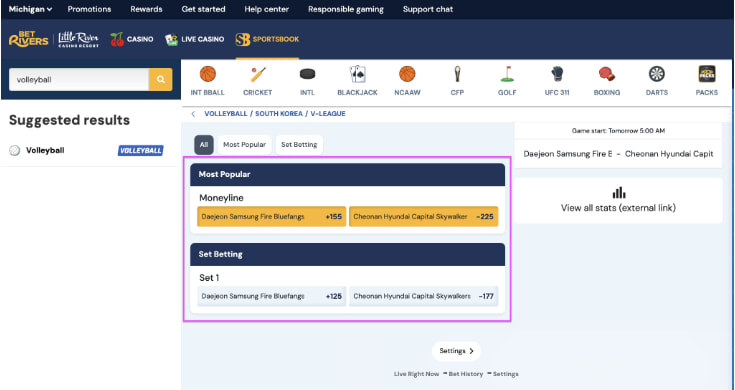Click the Daejeon vs Cheonan match title
The width and height of the screenshot is (735, 390).
(618, 154)
